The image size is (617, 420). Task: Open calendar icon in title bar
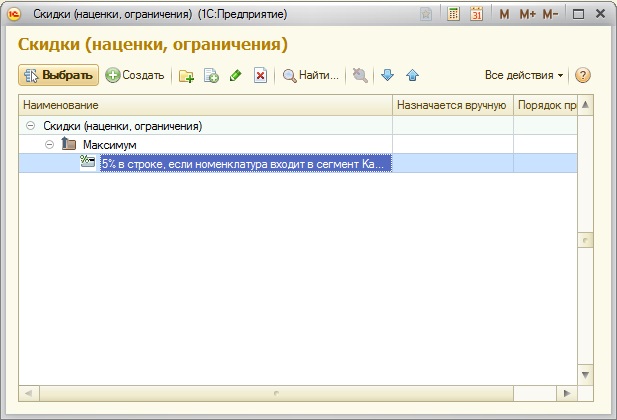(476, 15)
